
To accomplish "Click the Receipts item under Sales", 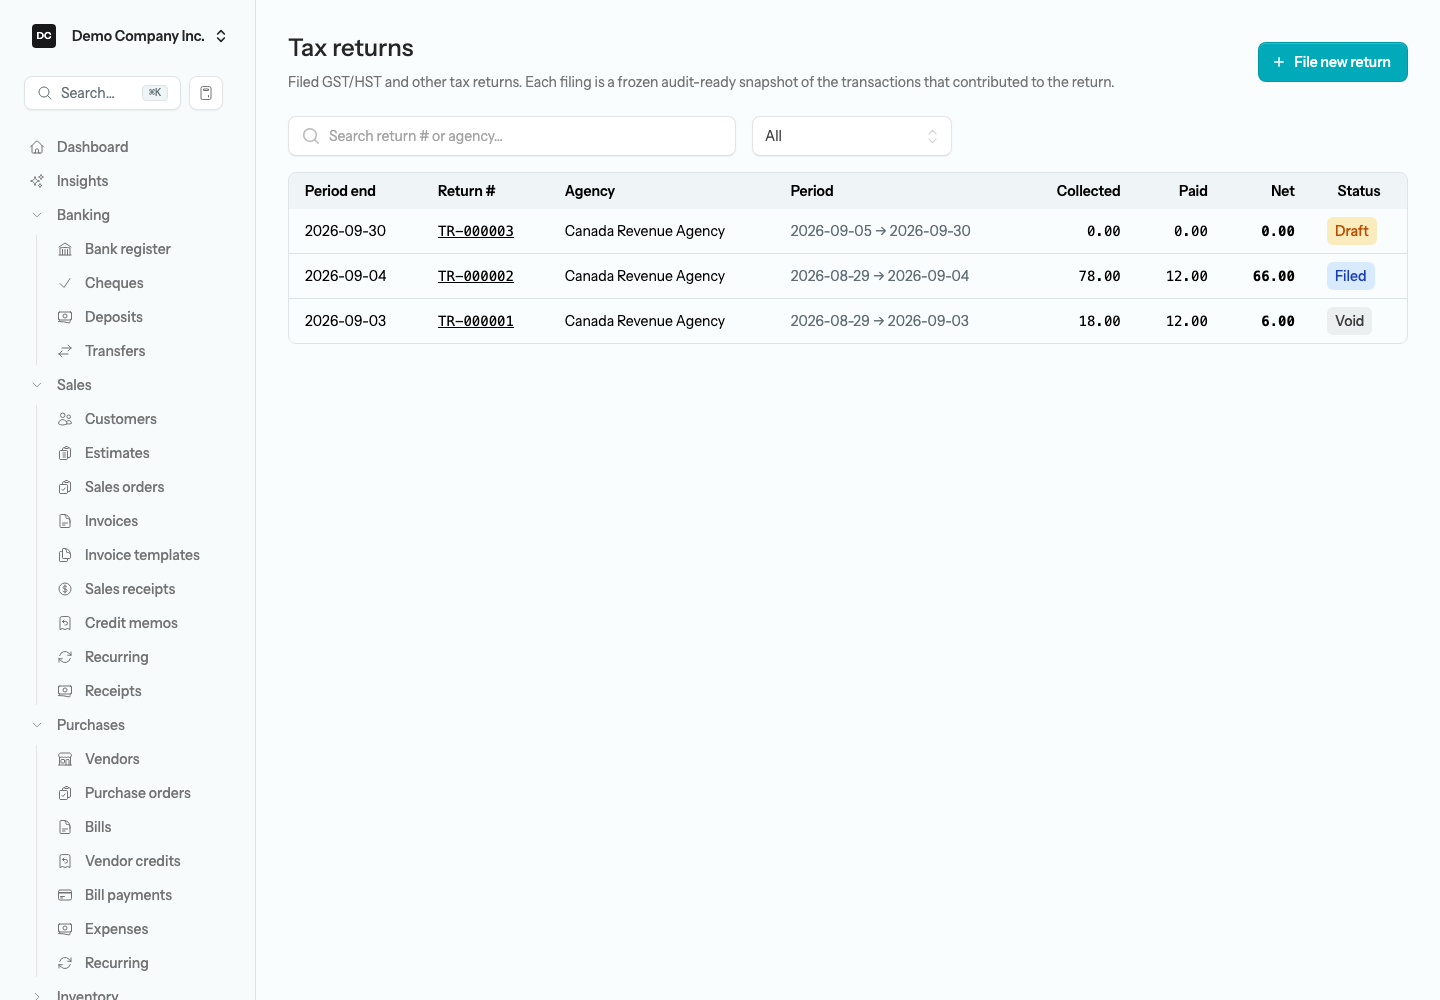I will click(113, 691).
